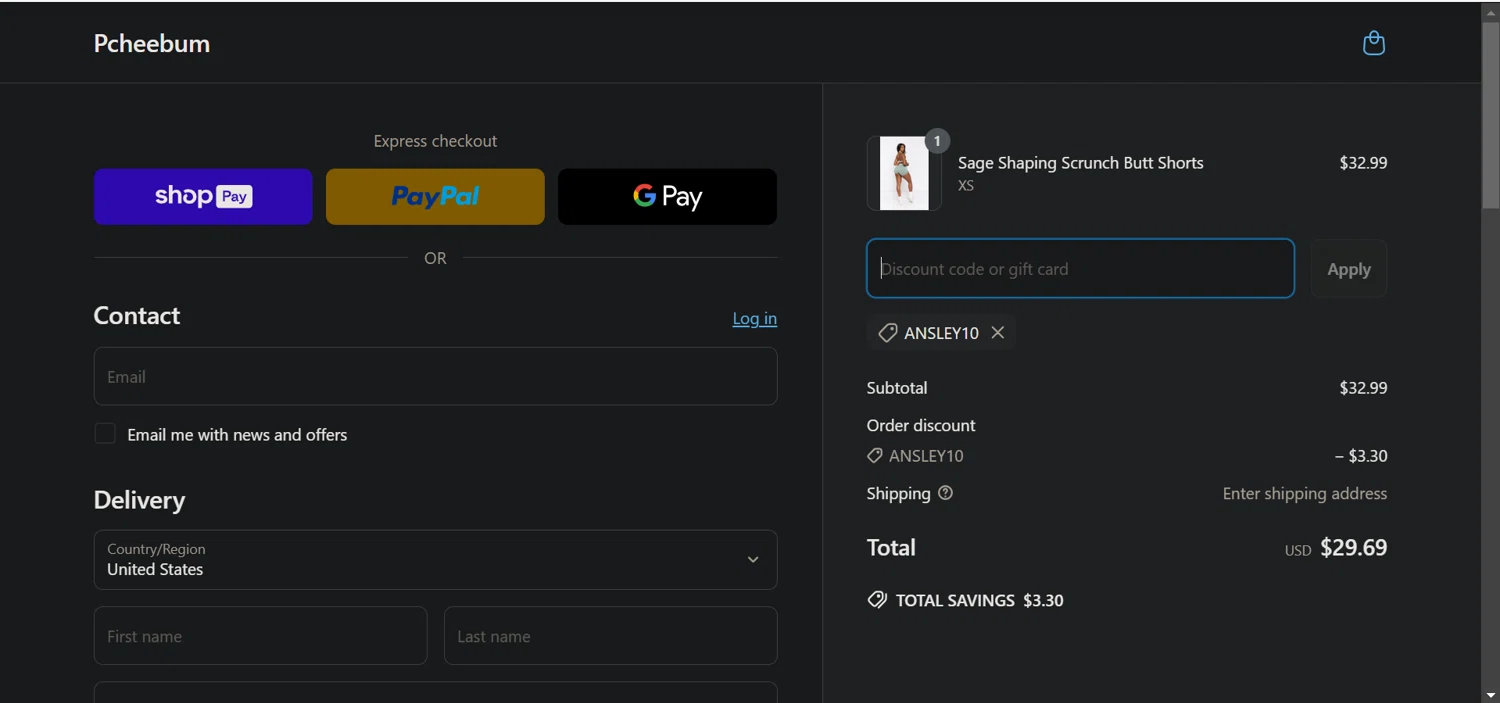Screen dimensions: 1500x703
Task: Apply the discount code
Action: click(1348, 269)
